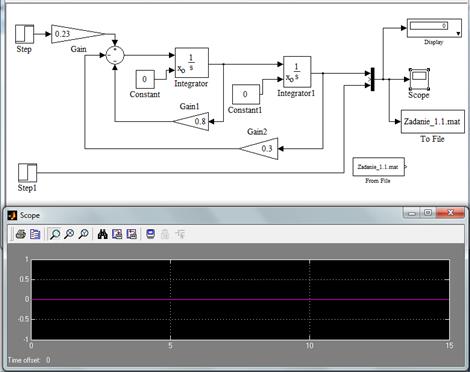This screenshot has width=470, height=372.
Task: Maximize the Scope window
Action: (x=428, y=213)
